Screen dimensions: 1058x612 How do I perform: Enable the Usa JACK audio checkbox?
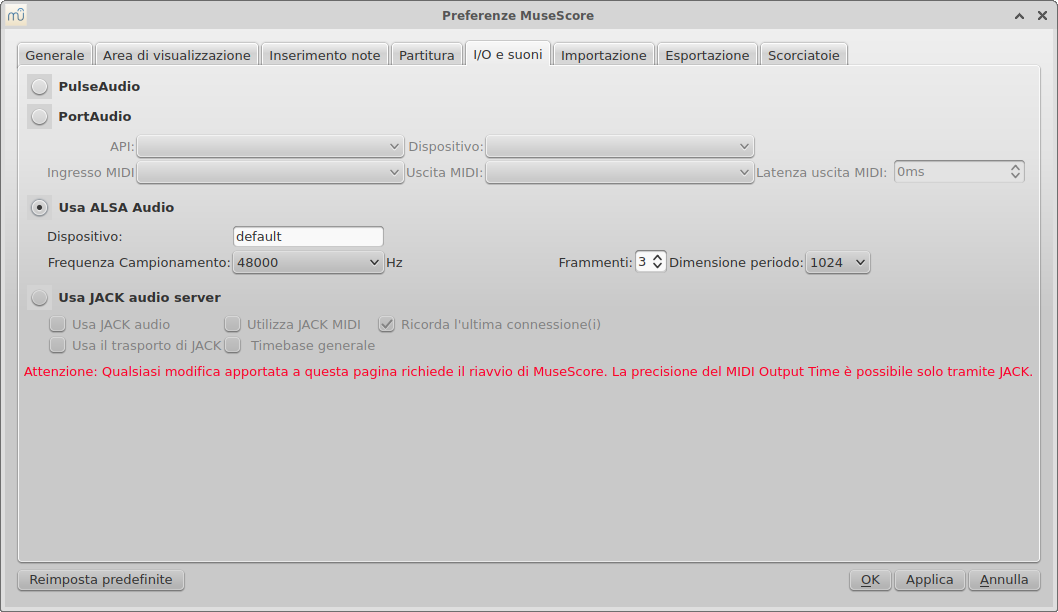click(57, 324)
